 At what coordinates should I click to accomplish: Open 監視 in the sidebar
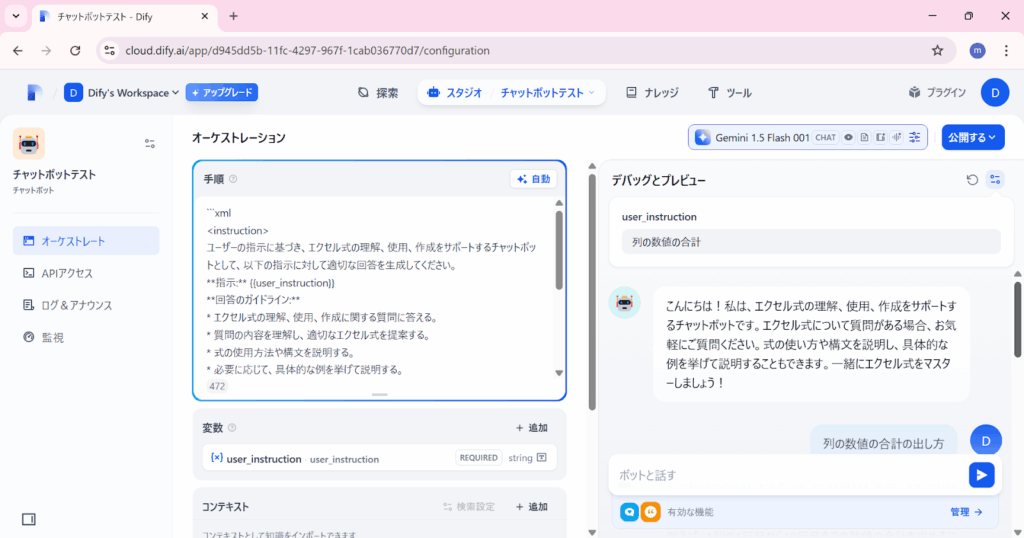click(x=86, y=337)
